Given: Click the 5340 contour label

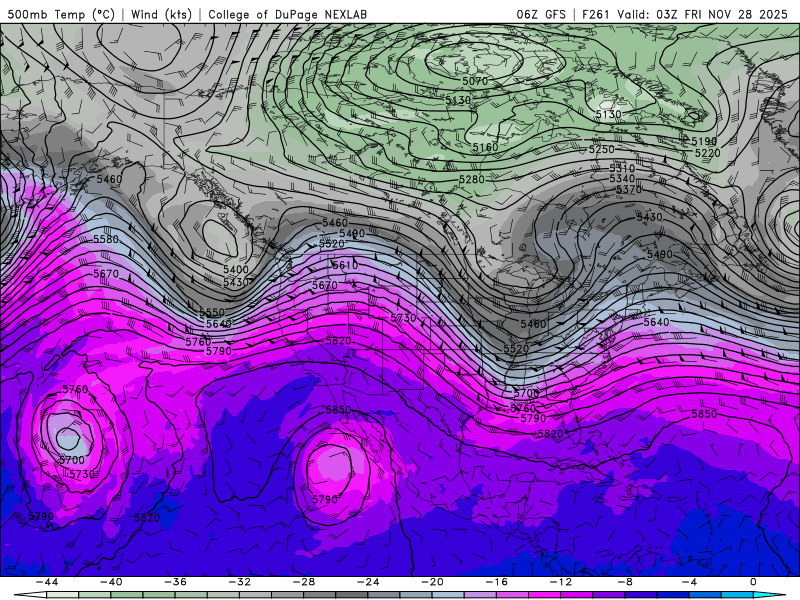Looking at the screenshot, I should point(622,179).
